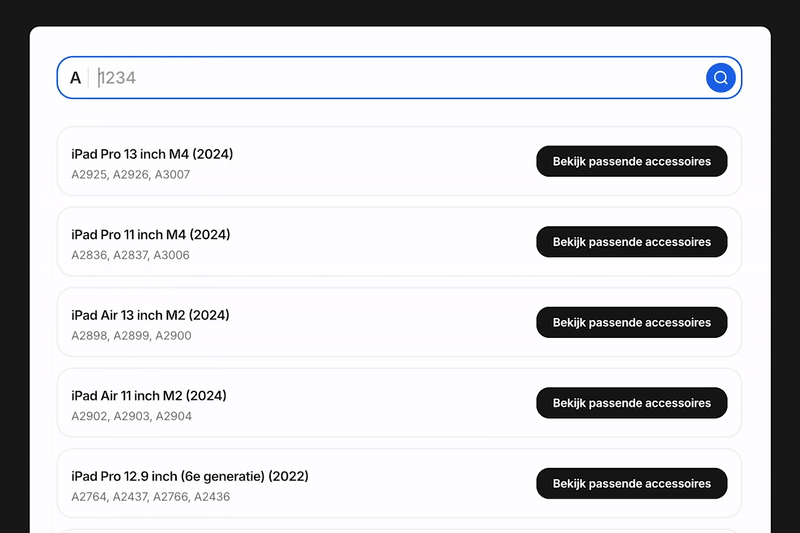
Task: Focus the model number search field
Action: pyautogui.click(x=399, y=78)
